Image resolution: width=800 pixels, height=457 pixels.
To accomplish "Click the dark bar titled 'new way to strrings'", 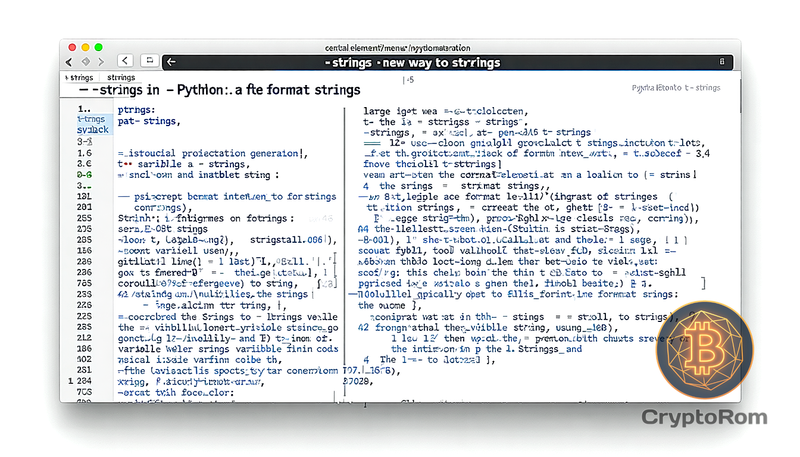I will coord(448,62).
